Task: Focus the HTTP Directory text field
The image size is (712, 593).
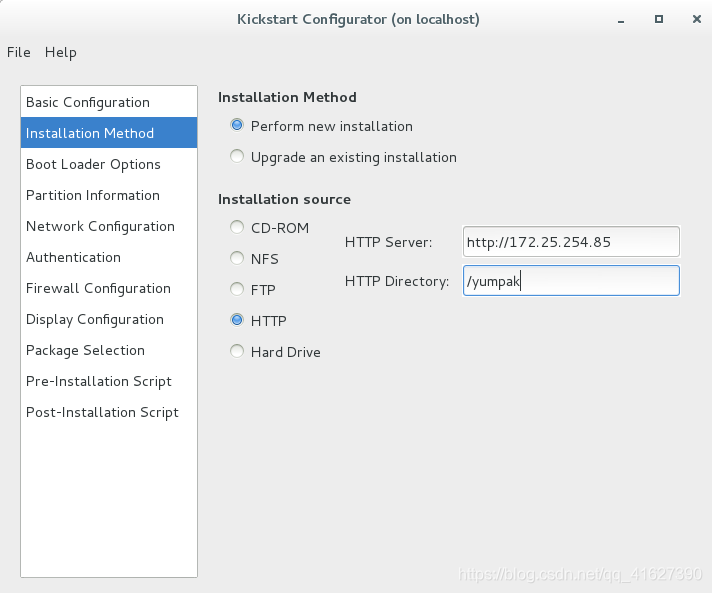Action: [x=571, y=281]
